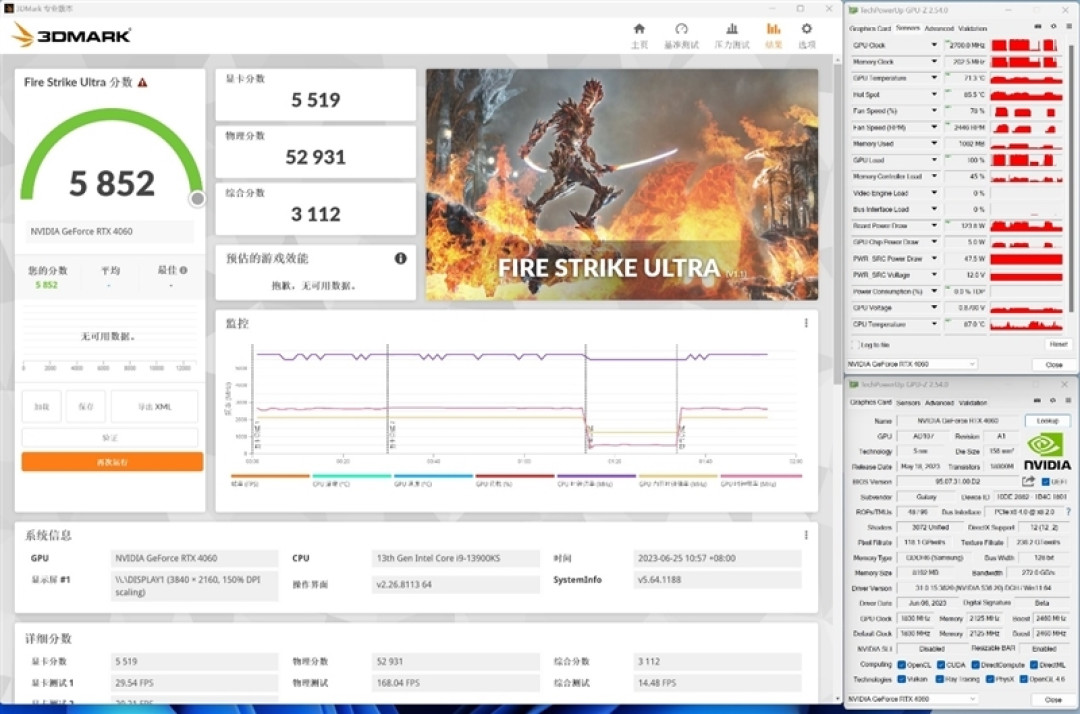This screenshot has width=1080, height=714.
Task: Open the 3DMark Home tab icon
Action: tap(639, 29)
